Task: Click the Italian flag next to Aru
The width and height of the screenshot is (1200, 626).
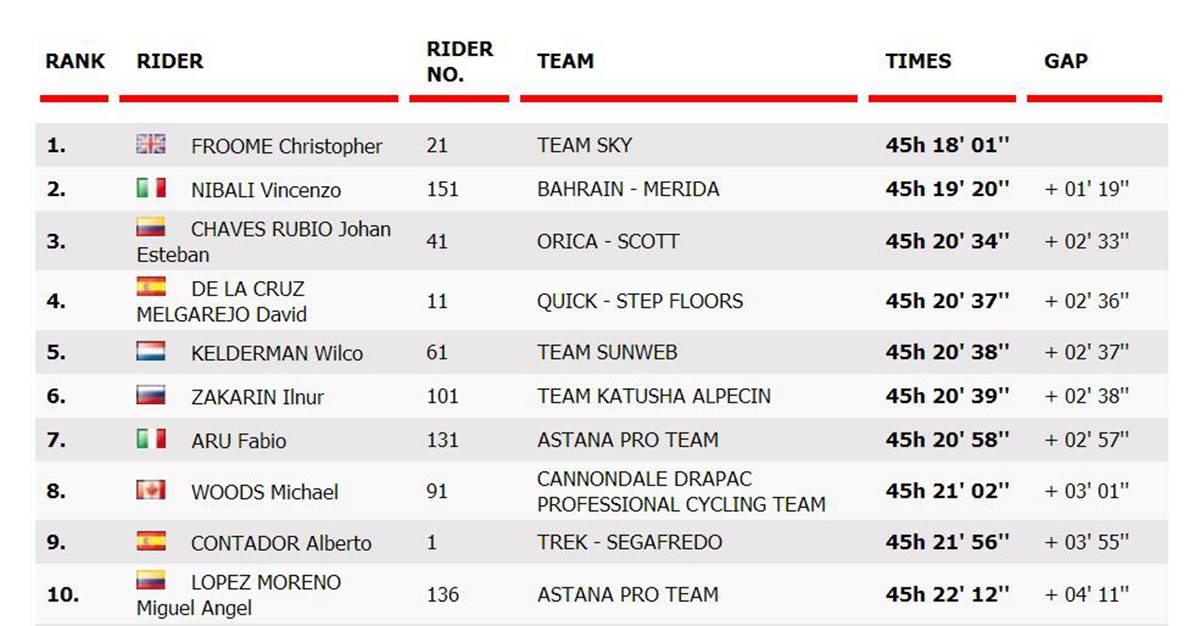Action: (x=151, y=439)
